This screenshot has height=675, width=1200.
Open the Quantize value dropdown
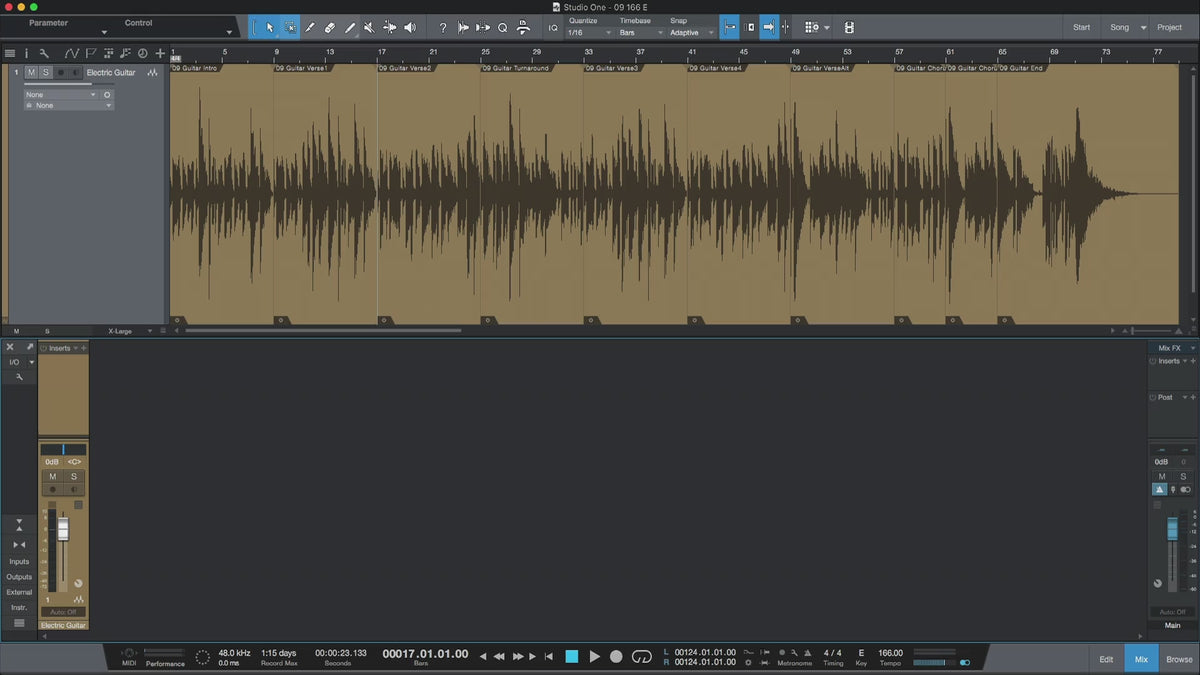pos(588,33)
